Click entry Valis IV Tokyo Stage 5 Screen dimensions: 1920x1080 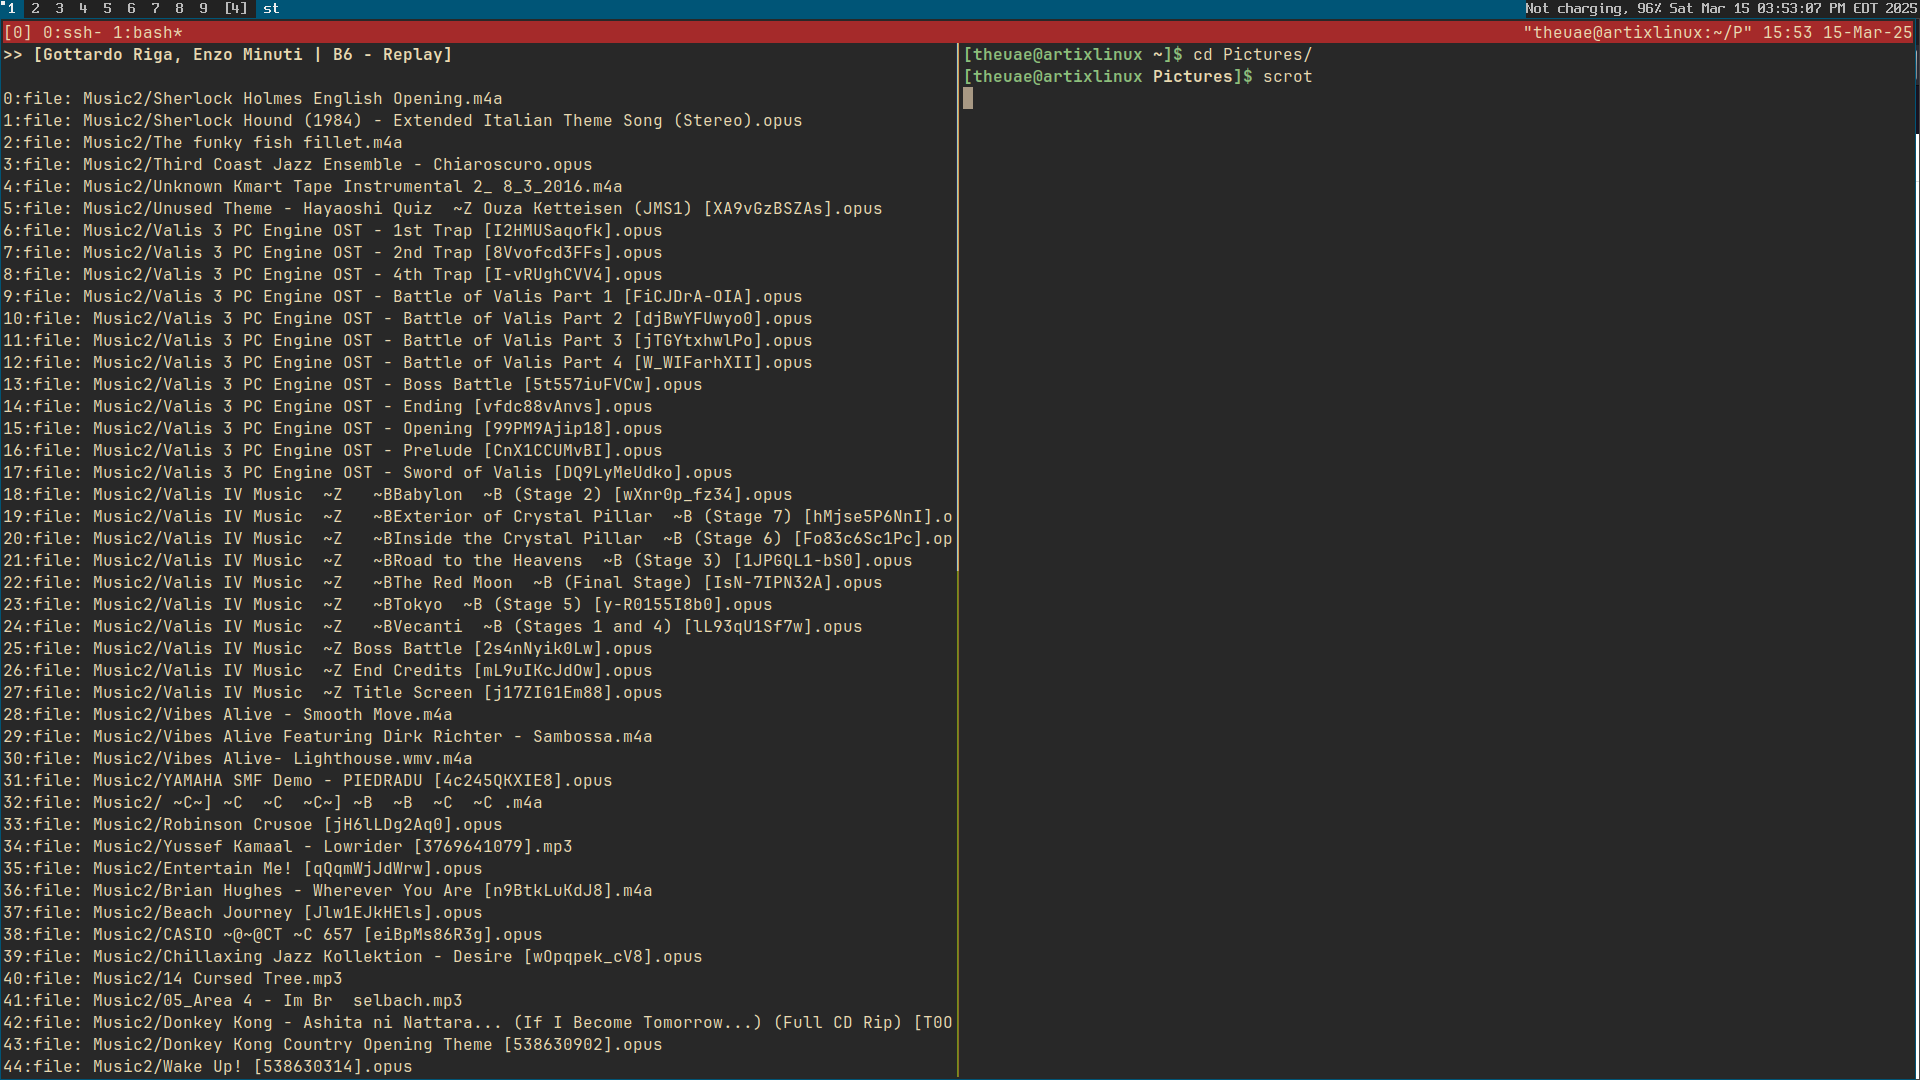tap(388, 605)
